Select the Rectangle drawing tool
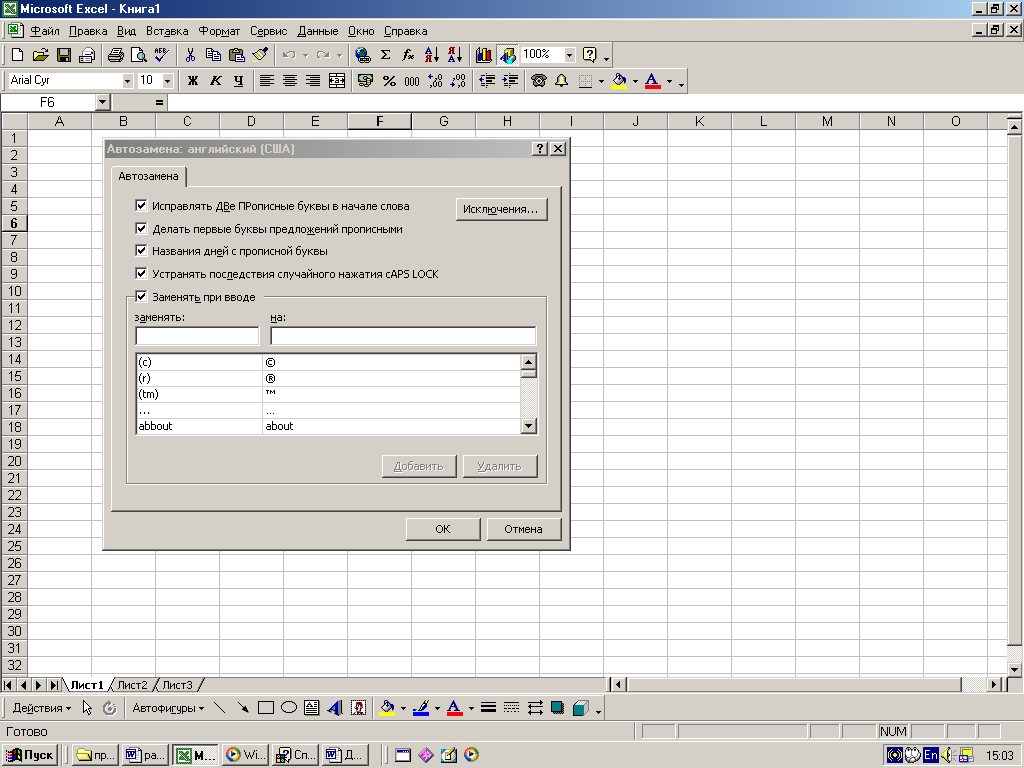This screenshot has height=768, width=1024. pos(266,708)
